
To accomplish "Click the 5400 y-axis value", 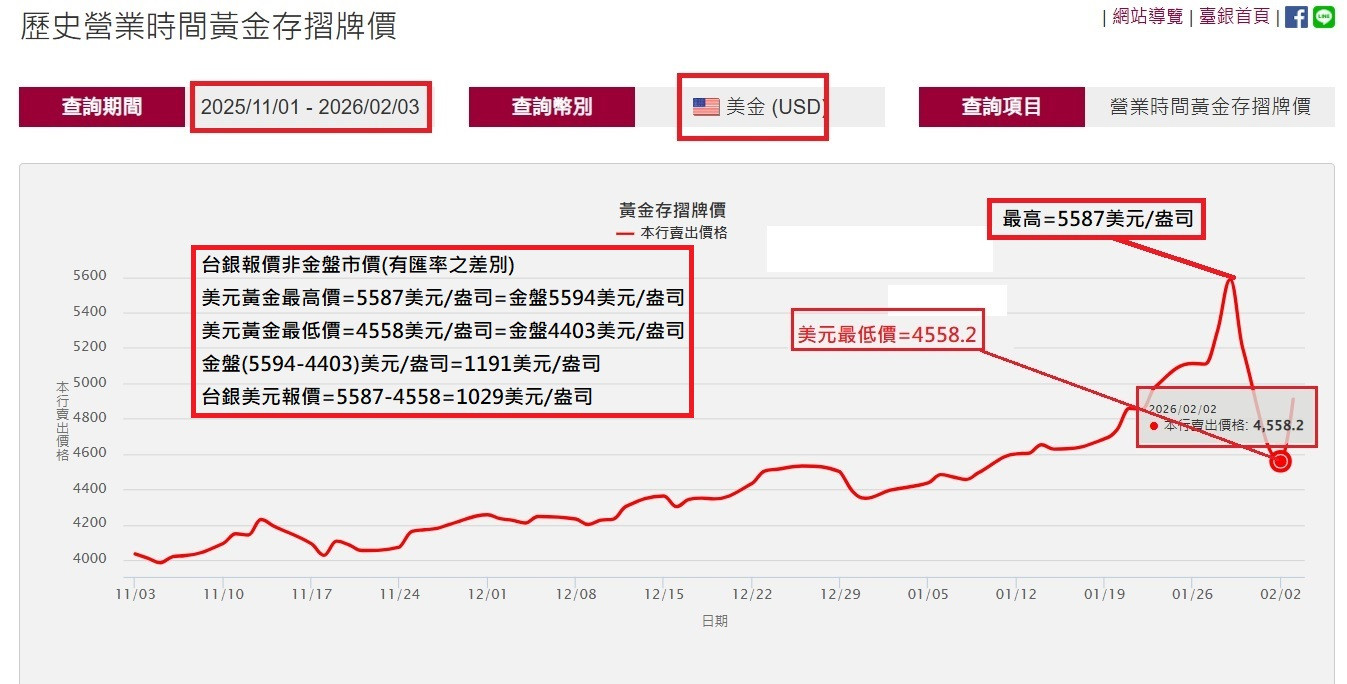I will click(x=89, y=312).
